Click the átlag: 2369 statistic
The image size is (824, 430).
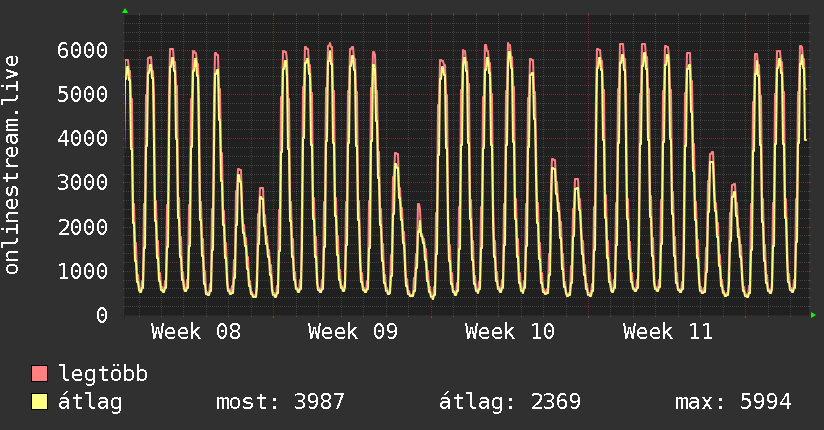click(x=510, y=402)
